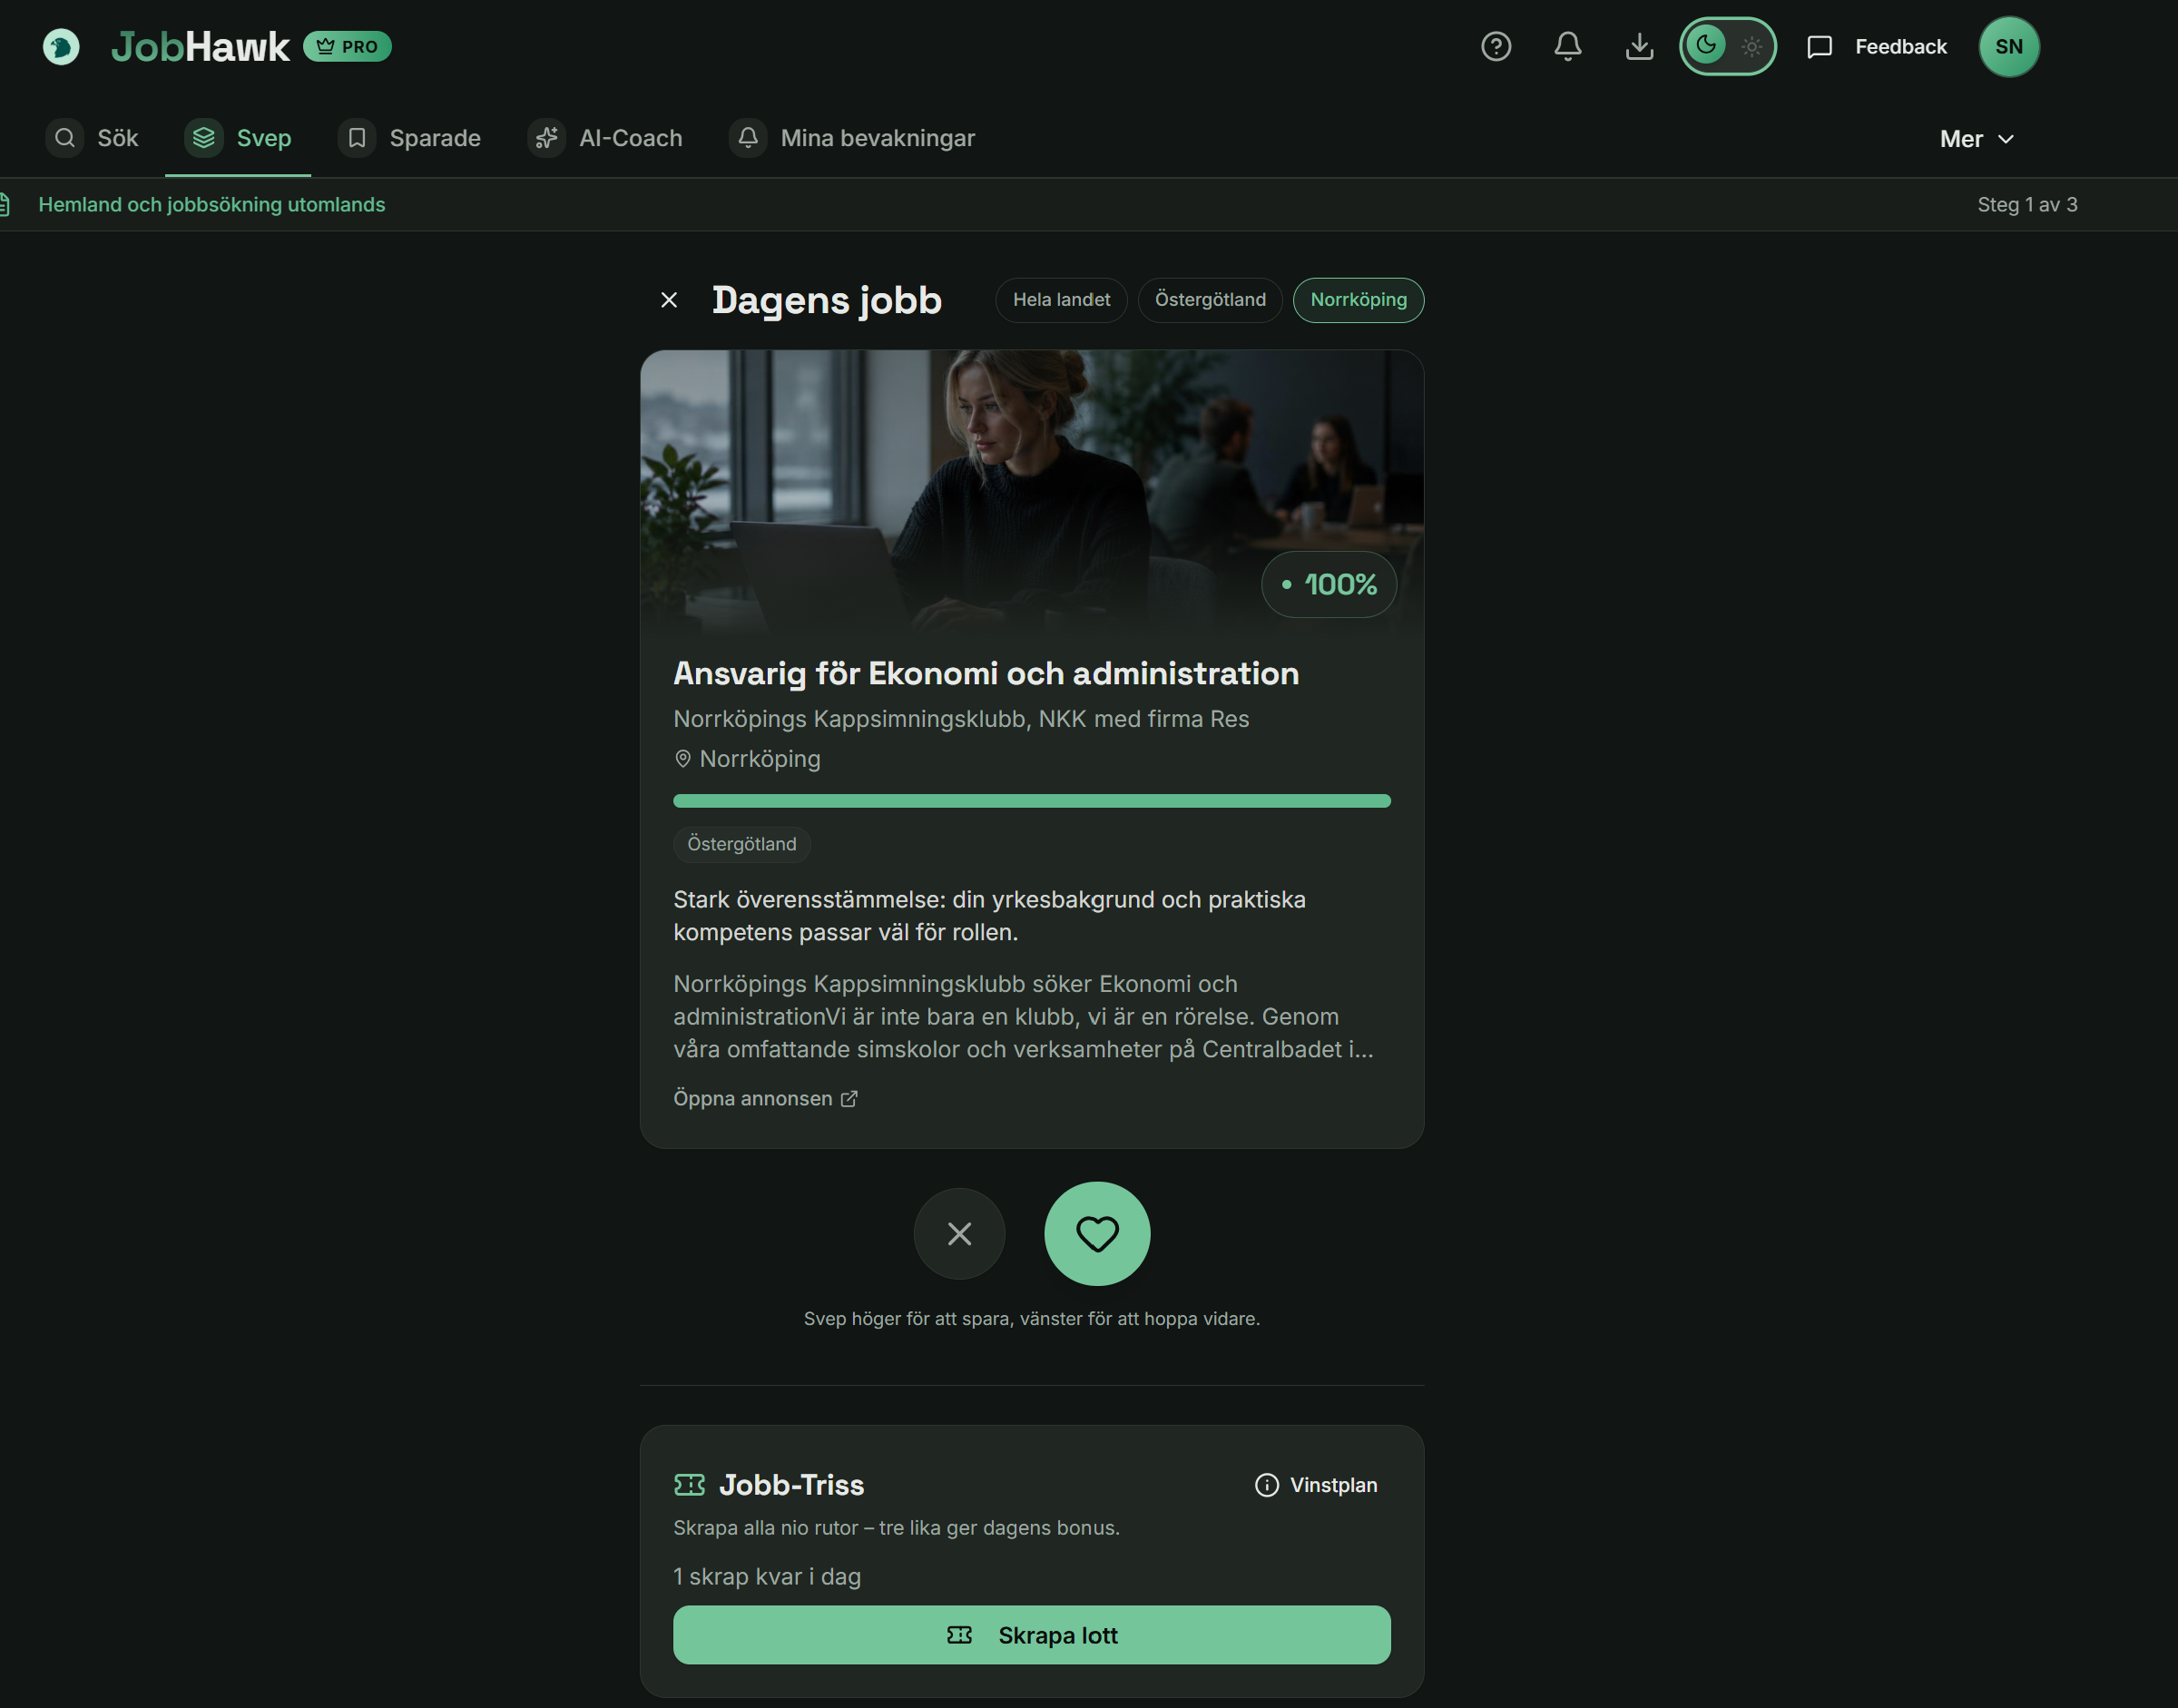Click the document icon beside Hemland banner
This screenshot has height=1708, width=2178.
click(4, 205)
